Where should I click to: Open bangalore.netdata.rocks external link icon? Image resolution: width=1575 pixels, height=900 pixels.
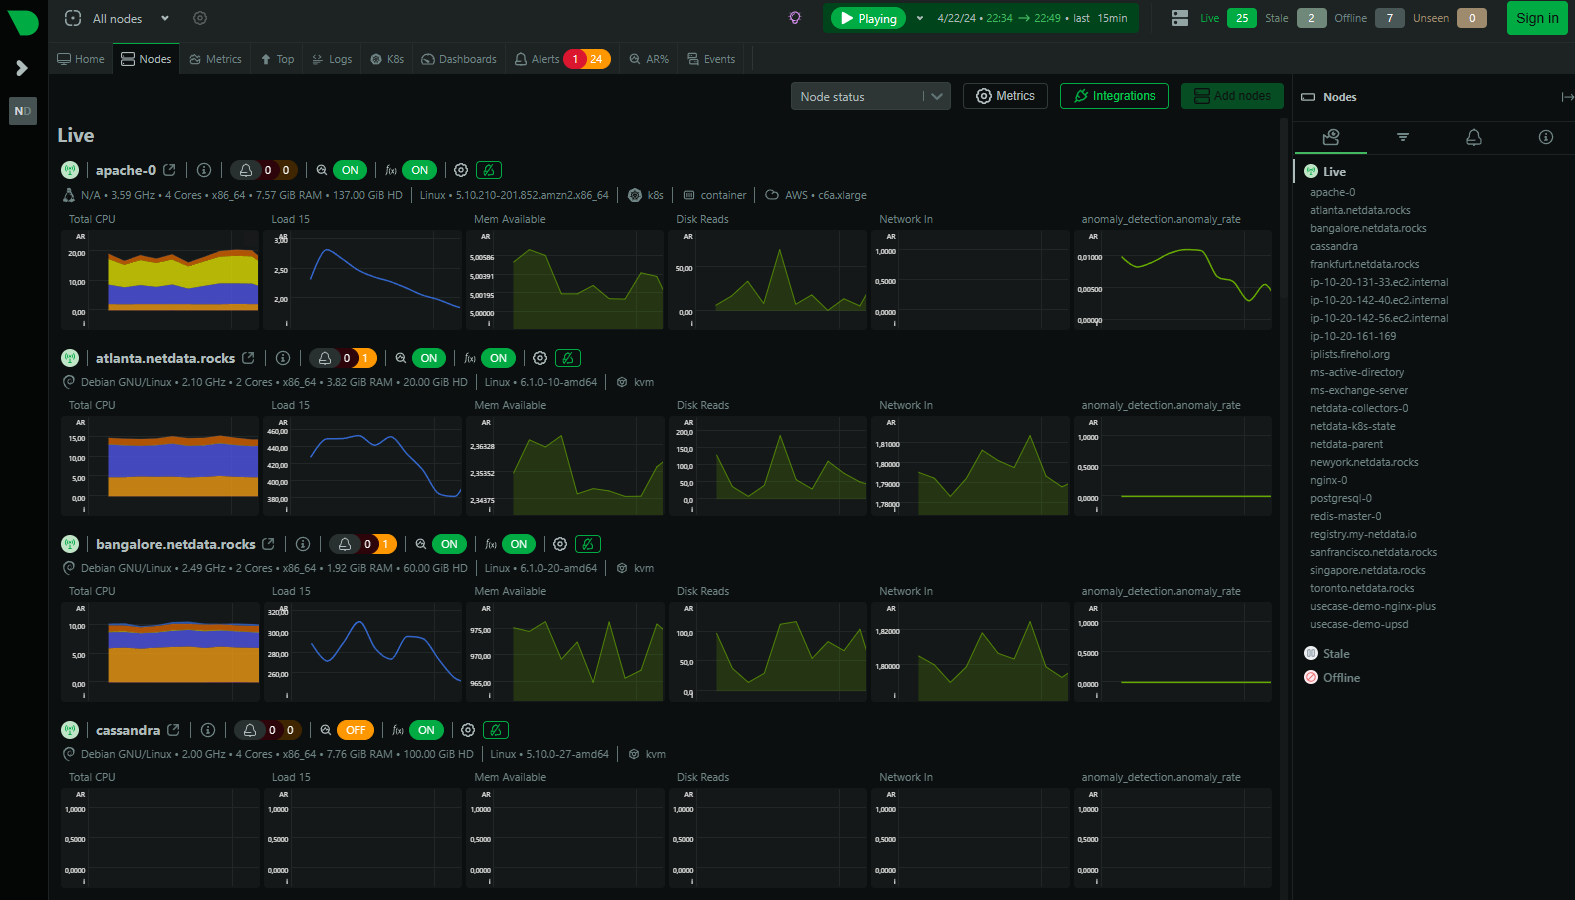pyautogui.click(x=268, y=544)
